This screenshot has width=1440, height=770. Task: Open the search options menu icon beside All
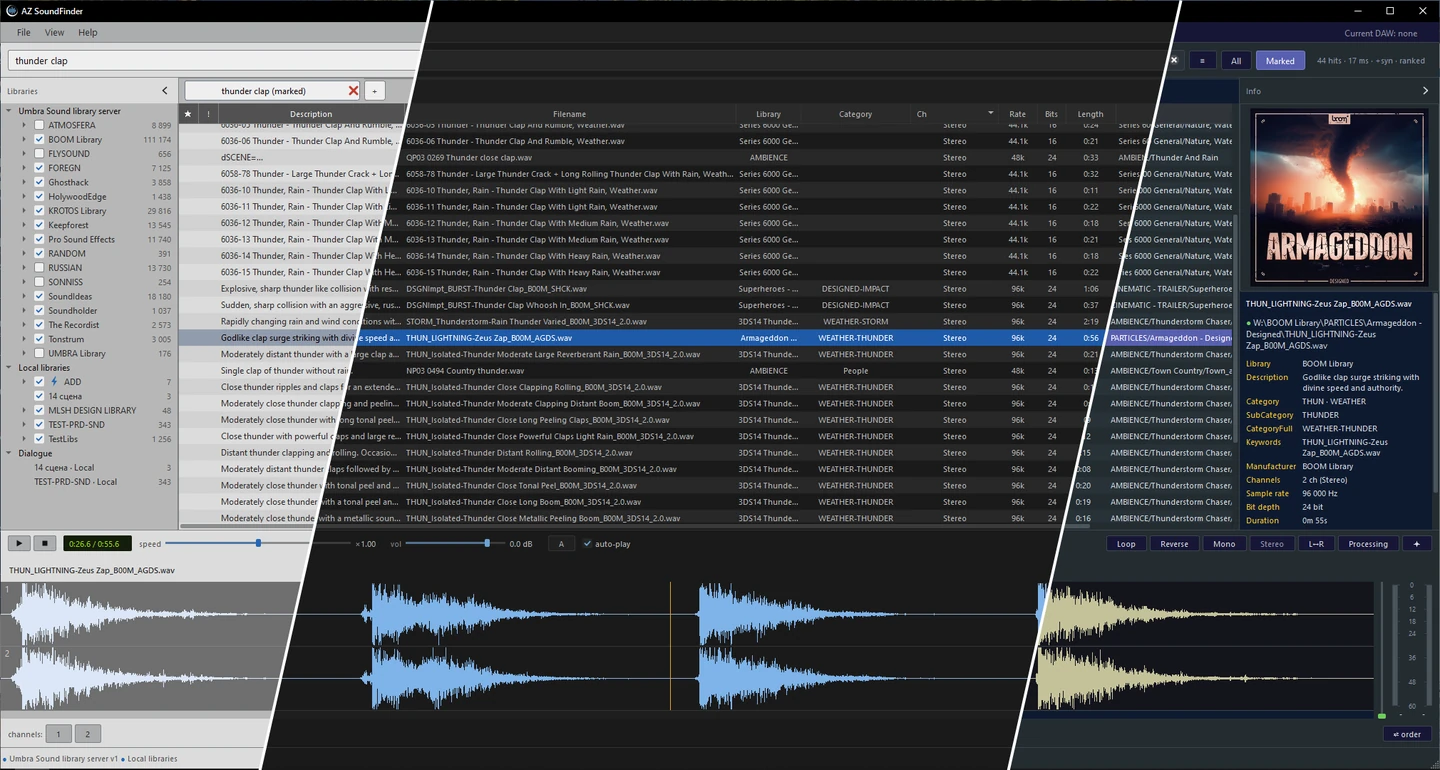tap(1202, 61)
